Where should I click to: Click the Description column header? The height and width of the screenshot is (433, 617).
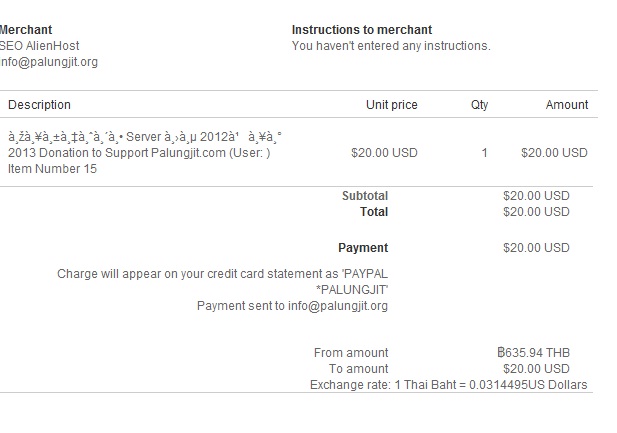coord(39,105)
